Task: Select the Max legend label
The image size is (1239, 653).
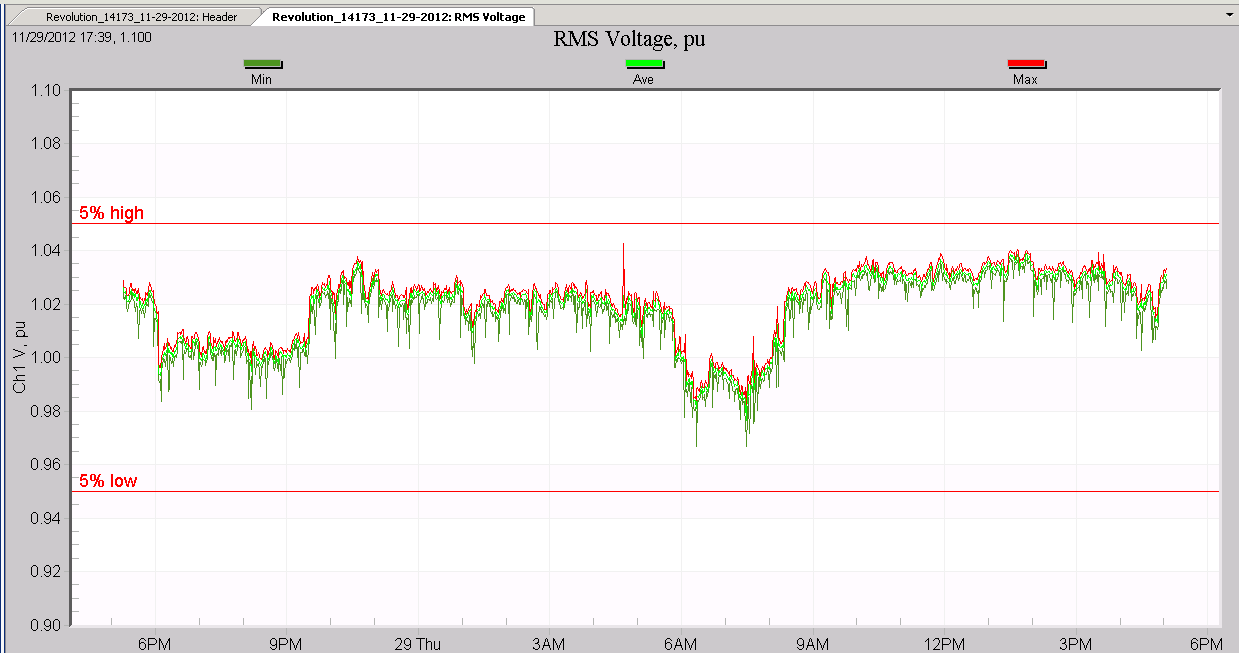Action: point(1025,79)
